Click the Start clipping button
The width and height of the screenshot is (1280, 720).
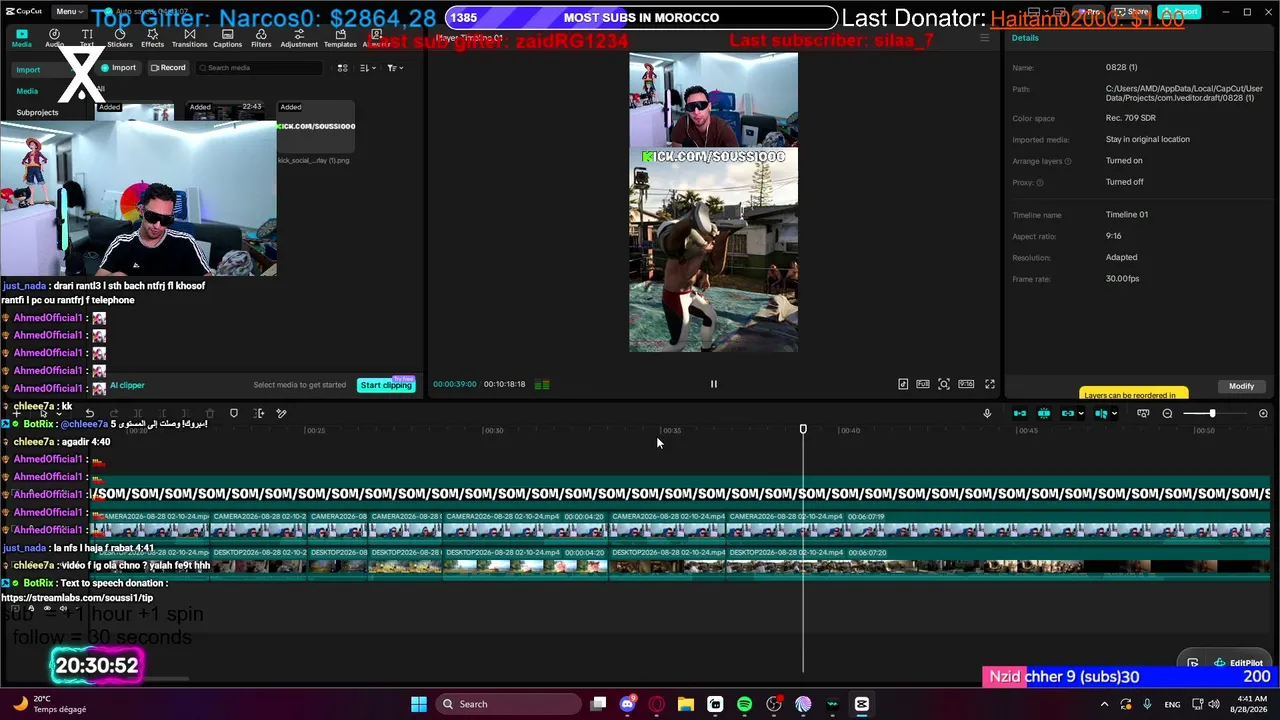coord(386,385)
